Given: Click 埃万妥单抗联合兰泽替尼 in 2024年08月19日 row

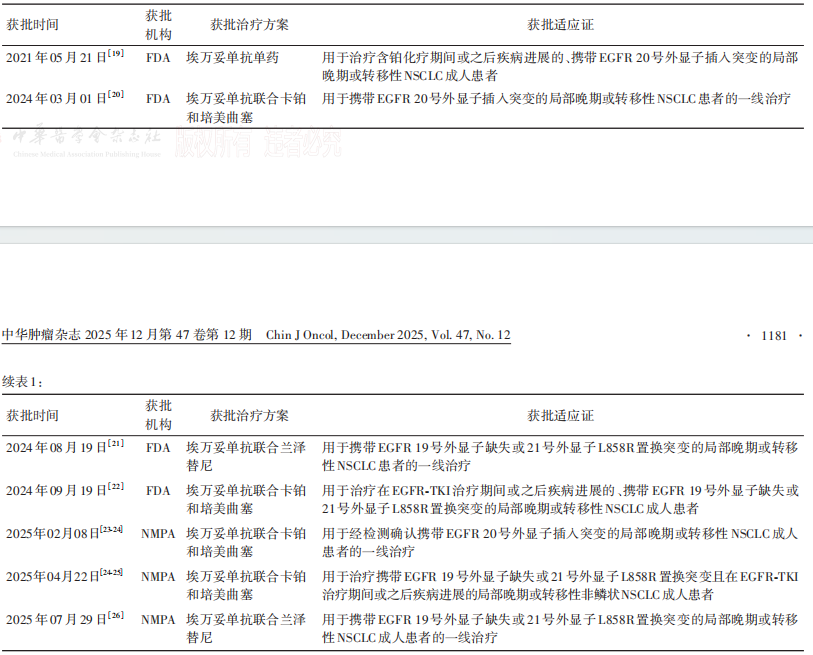Looking at the screenshot, I should (246, 456).
